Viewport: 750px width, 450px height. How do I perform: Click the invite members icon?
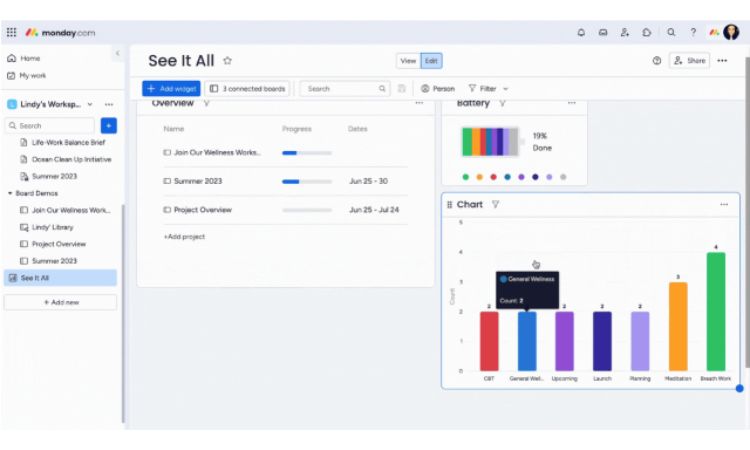tap(625, 32)
